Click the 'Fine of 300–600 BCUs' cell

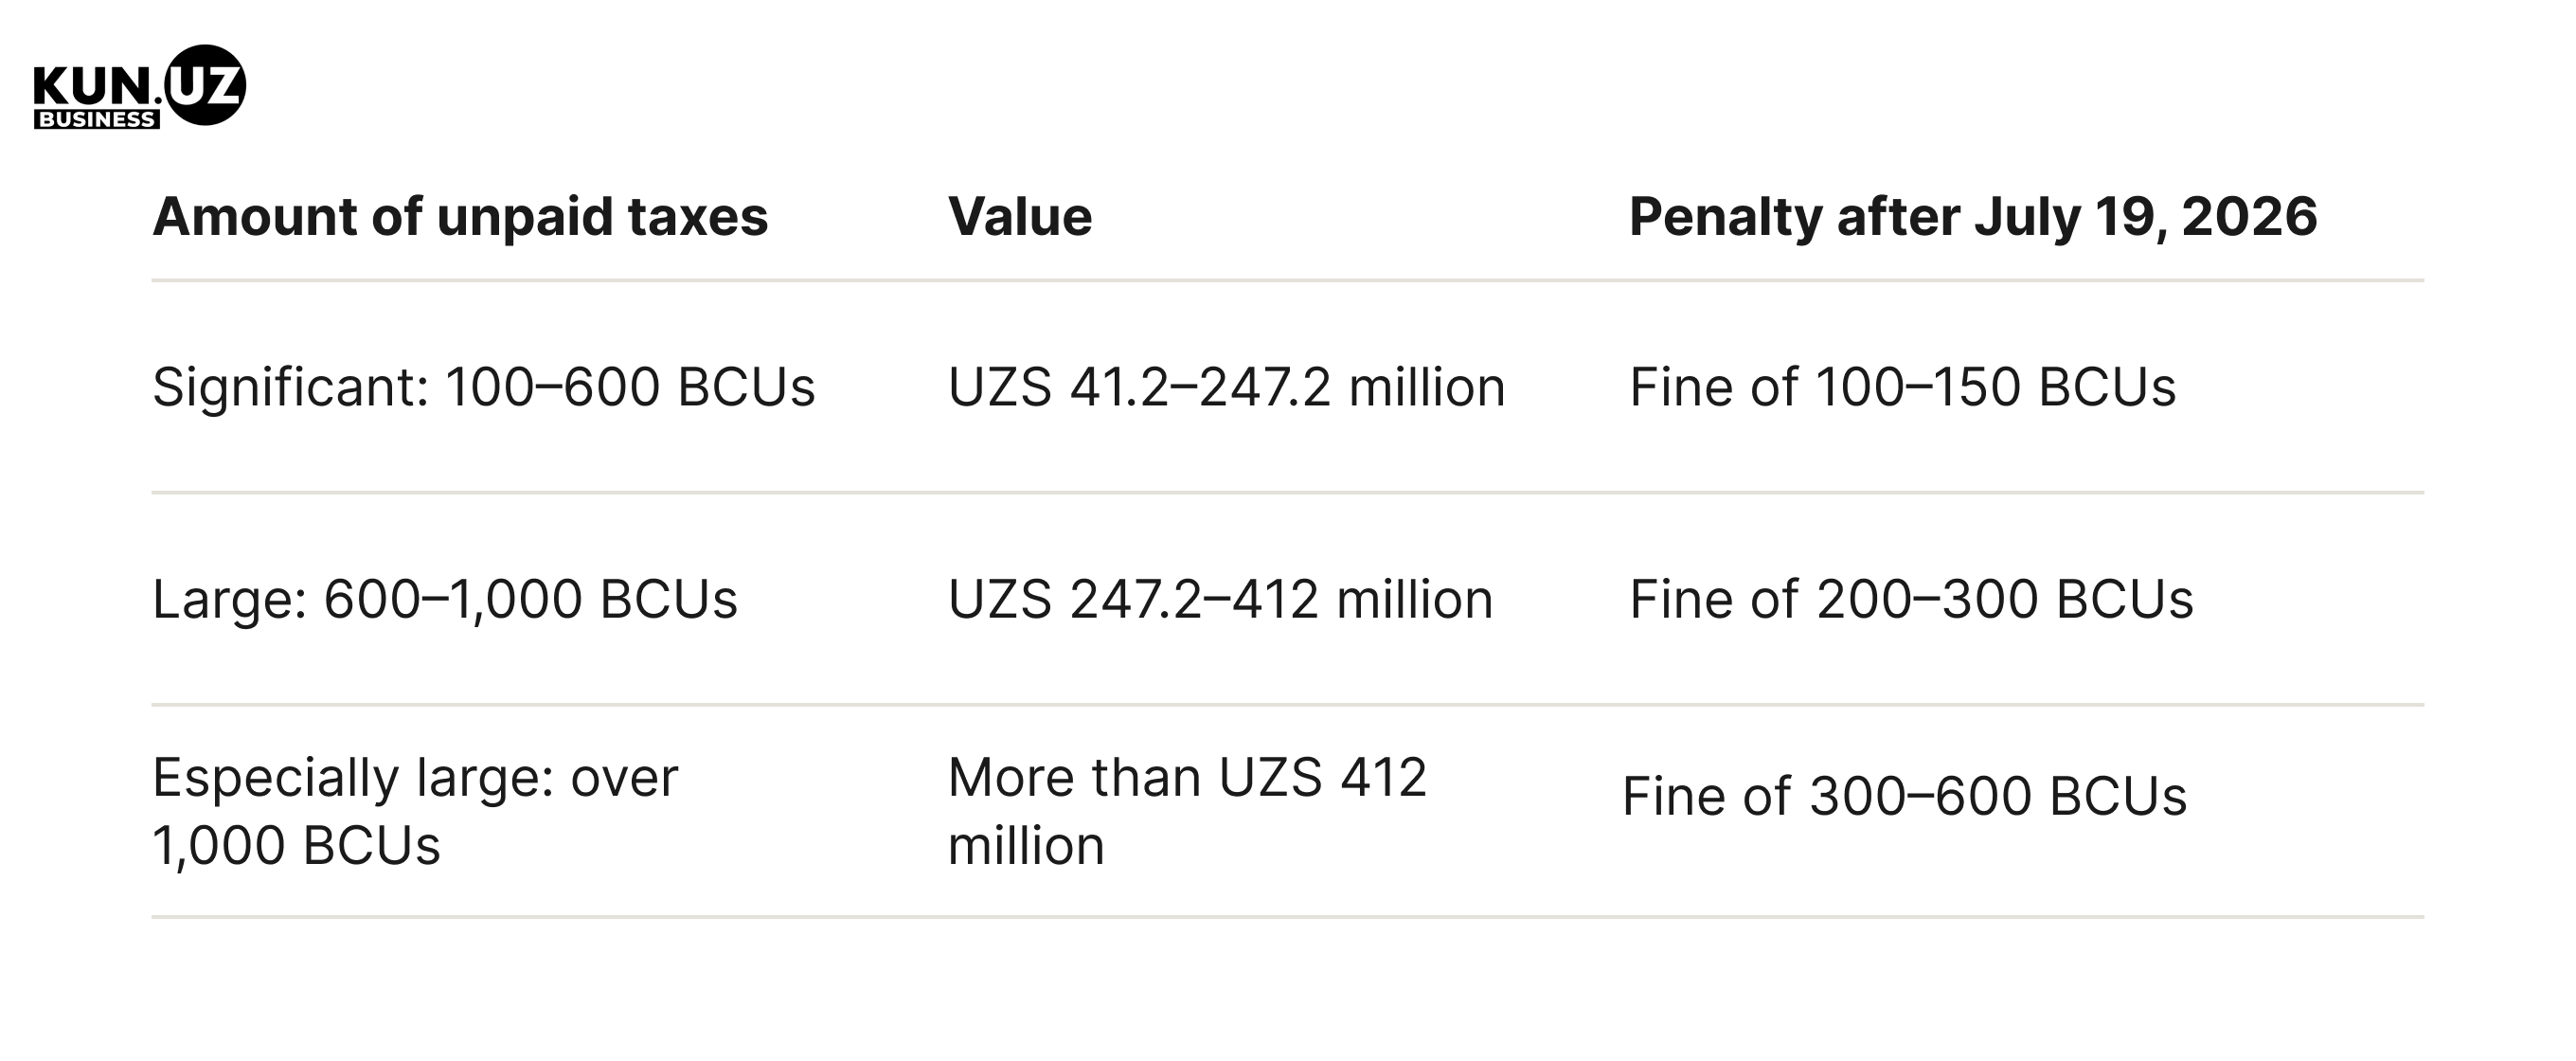coord(1905,796)
